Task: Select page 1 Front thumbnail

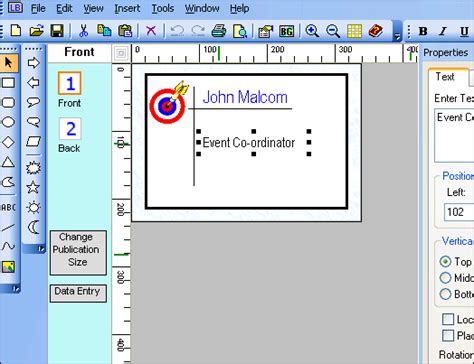Action: (x=70, y=83)
